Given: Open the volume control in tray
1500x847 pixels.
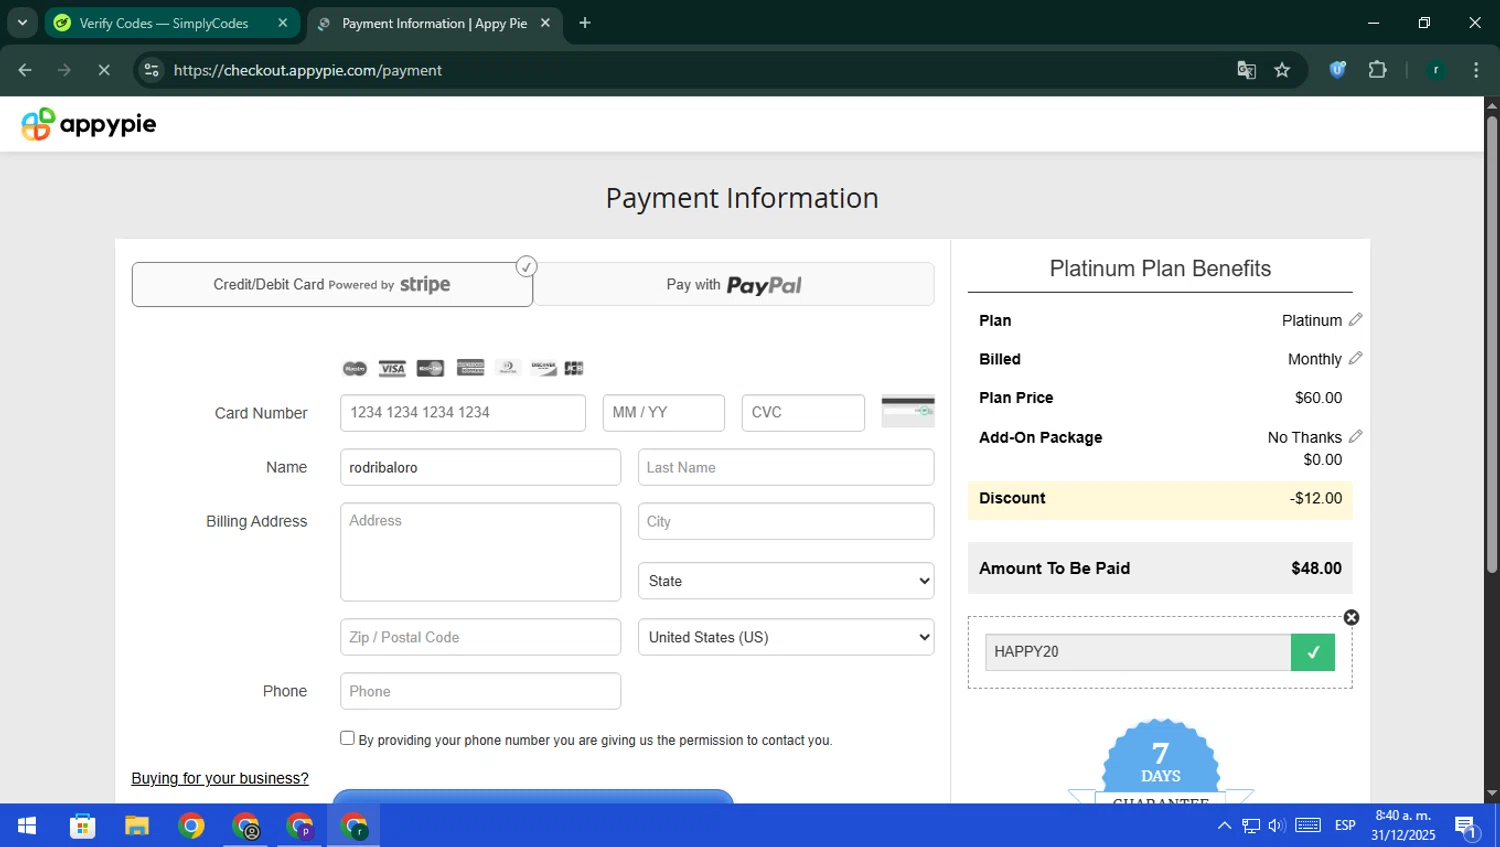Looking at the screenshot, I should click(1277, 826).
